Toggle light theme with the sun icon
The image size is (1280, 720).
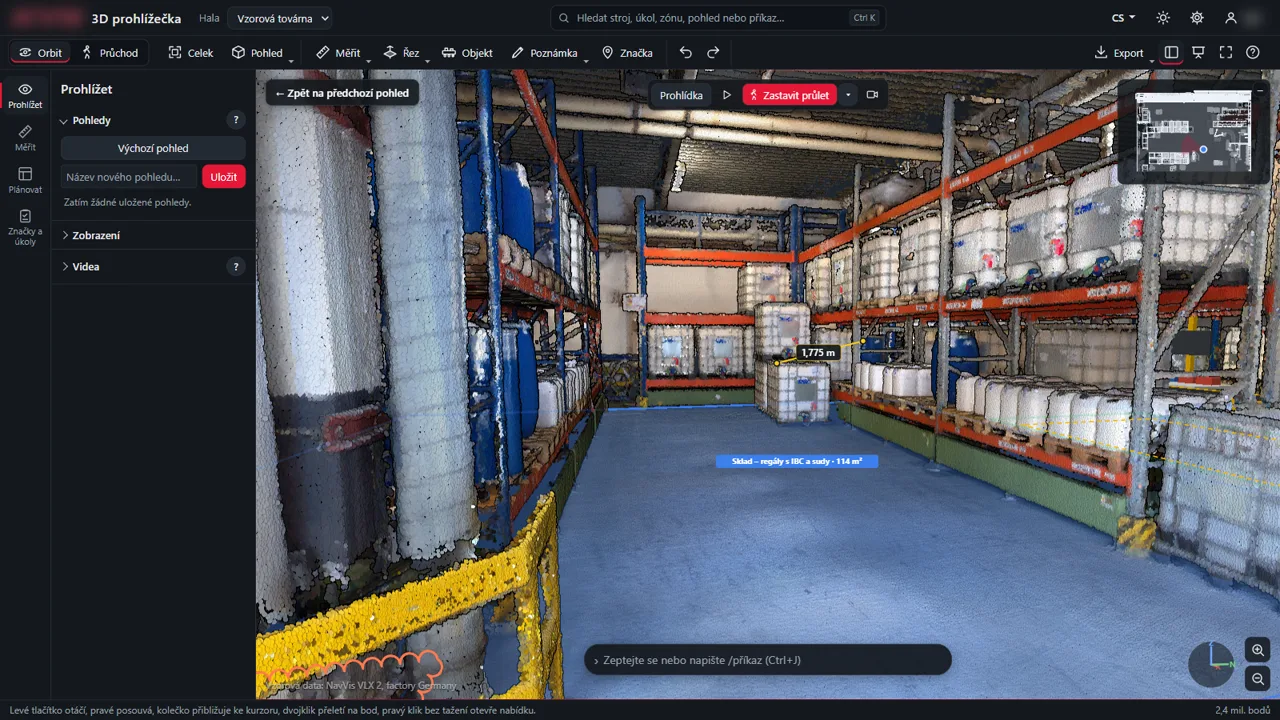click(1163, 18)
